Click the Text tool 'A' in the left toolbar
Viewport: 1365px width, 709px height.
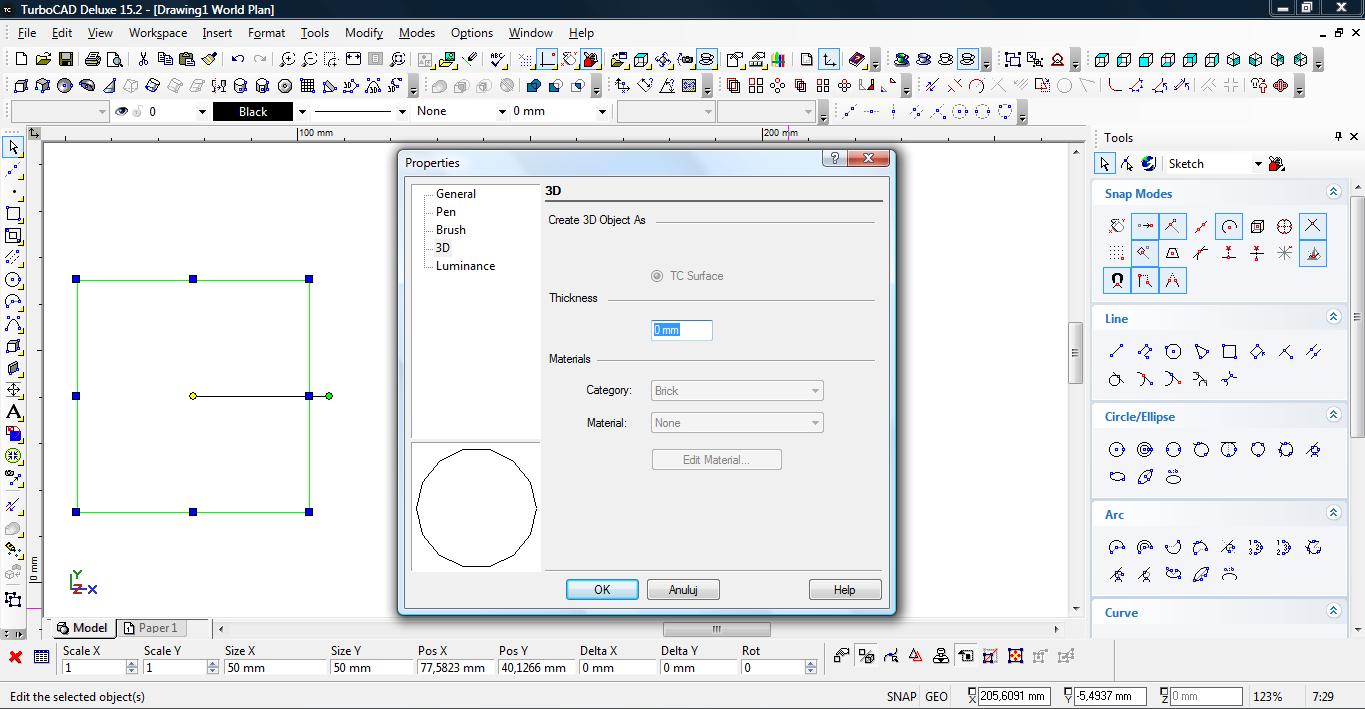tap(13, 412)
